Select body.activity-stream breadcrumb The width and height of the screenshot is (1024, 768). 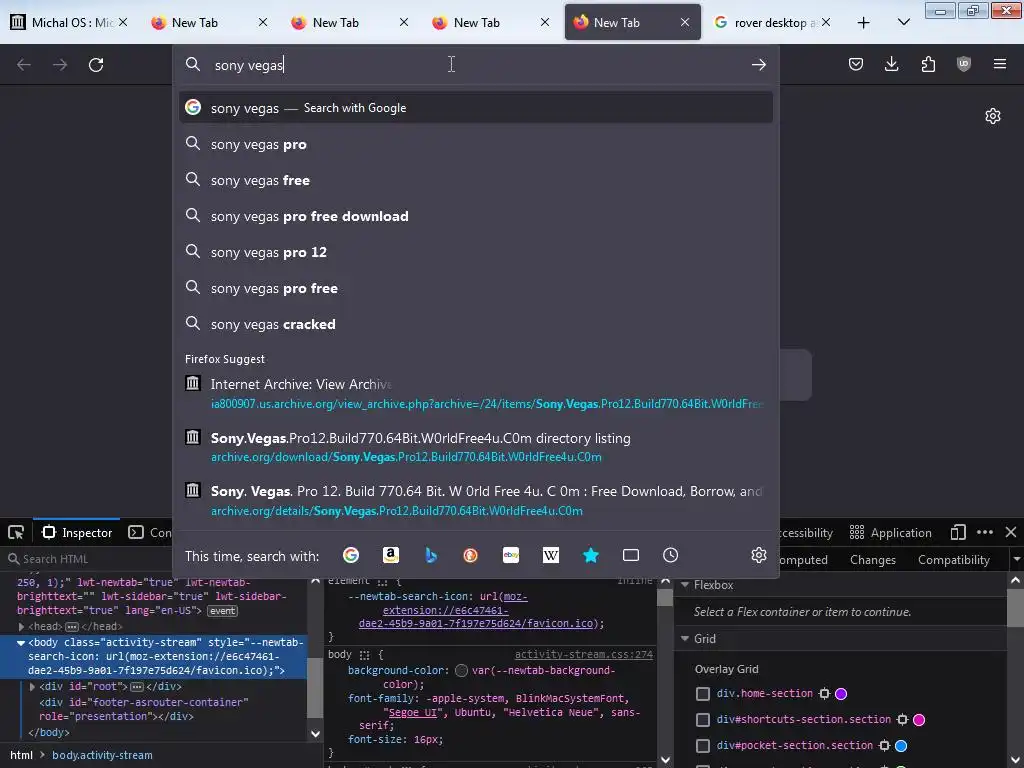pos(102,755)
